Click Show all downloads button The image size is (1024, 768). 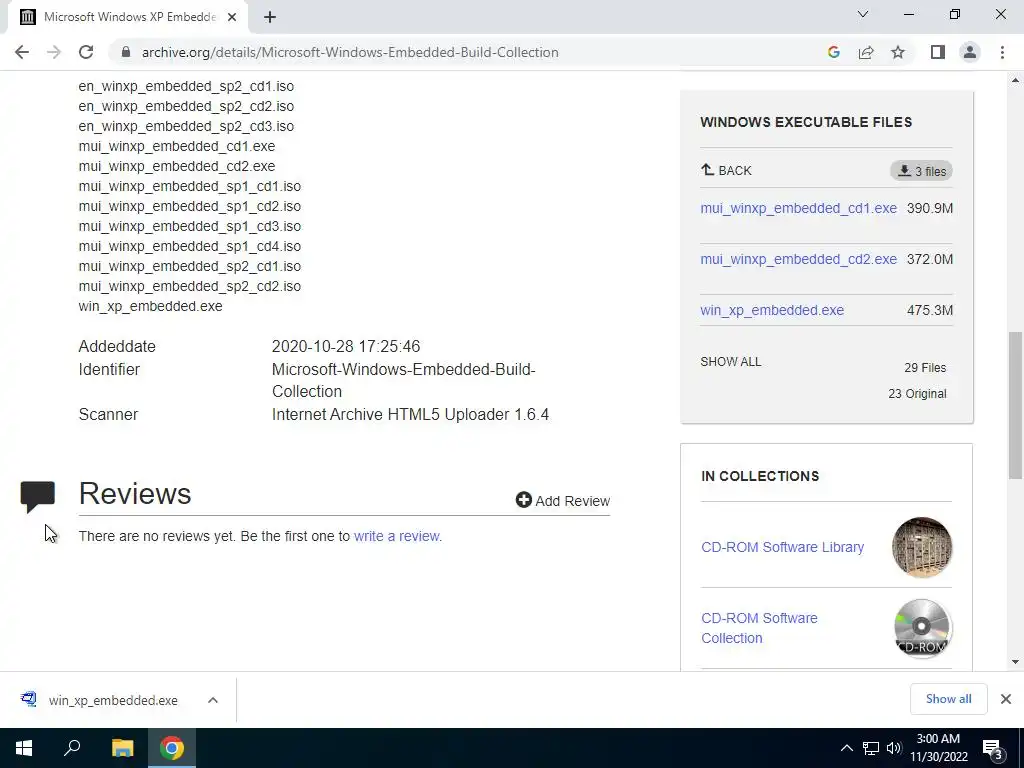click(x=948, y=699)
